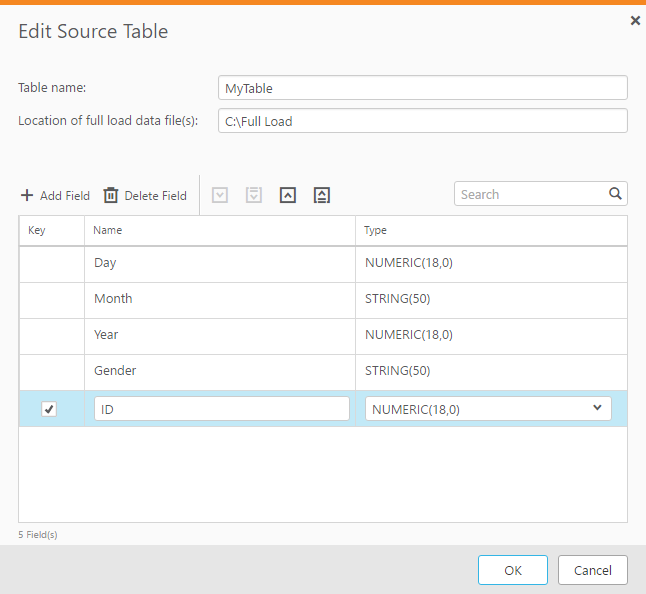
Task: Click the full load data location field
Action: click(x=422, y=121)
